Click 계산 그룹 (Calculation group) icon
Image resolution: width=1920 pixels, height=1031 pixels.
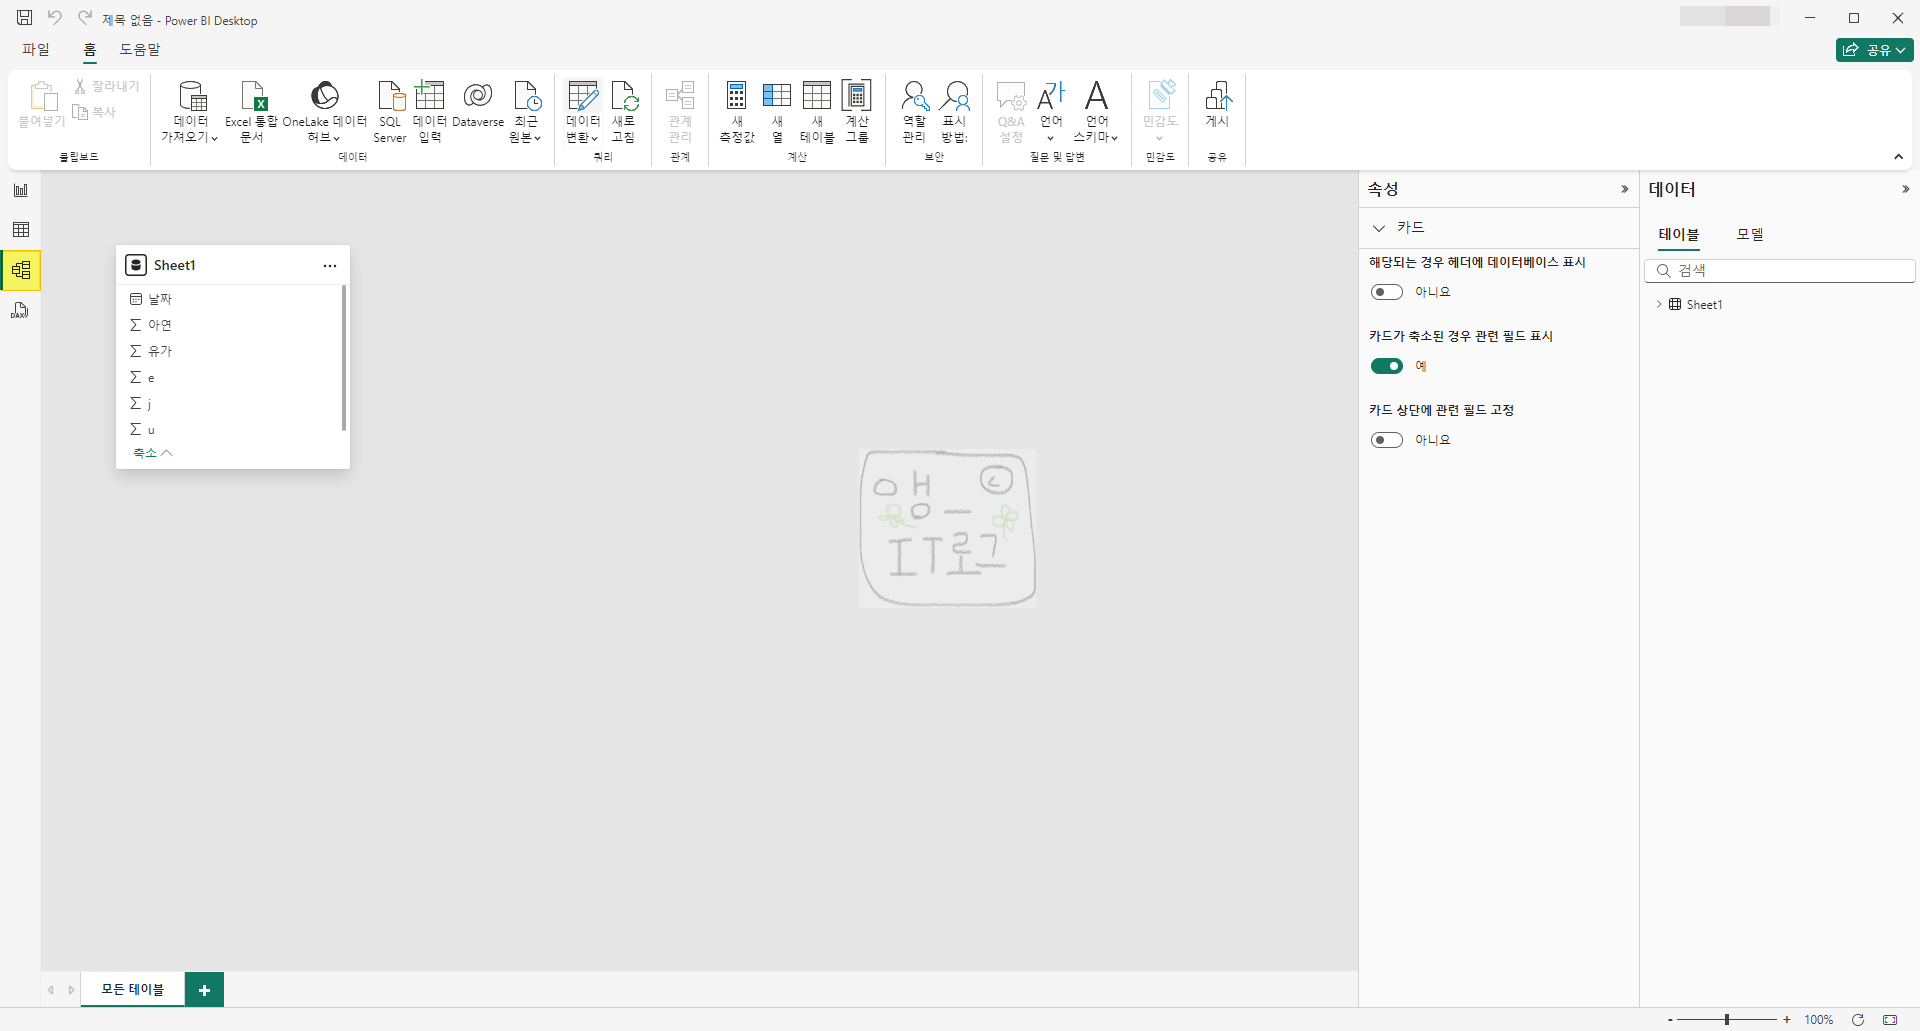coord(857,112)
